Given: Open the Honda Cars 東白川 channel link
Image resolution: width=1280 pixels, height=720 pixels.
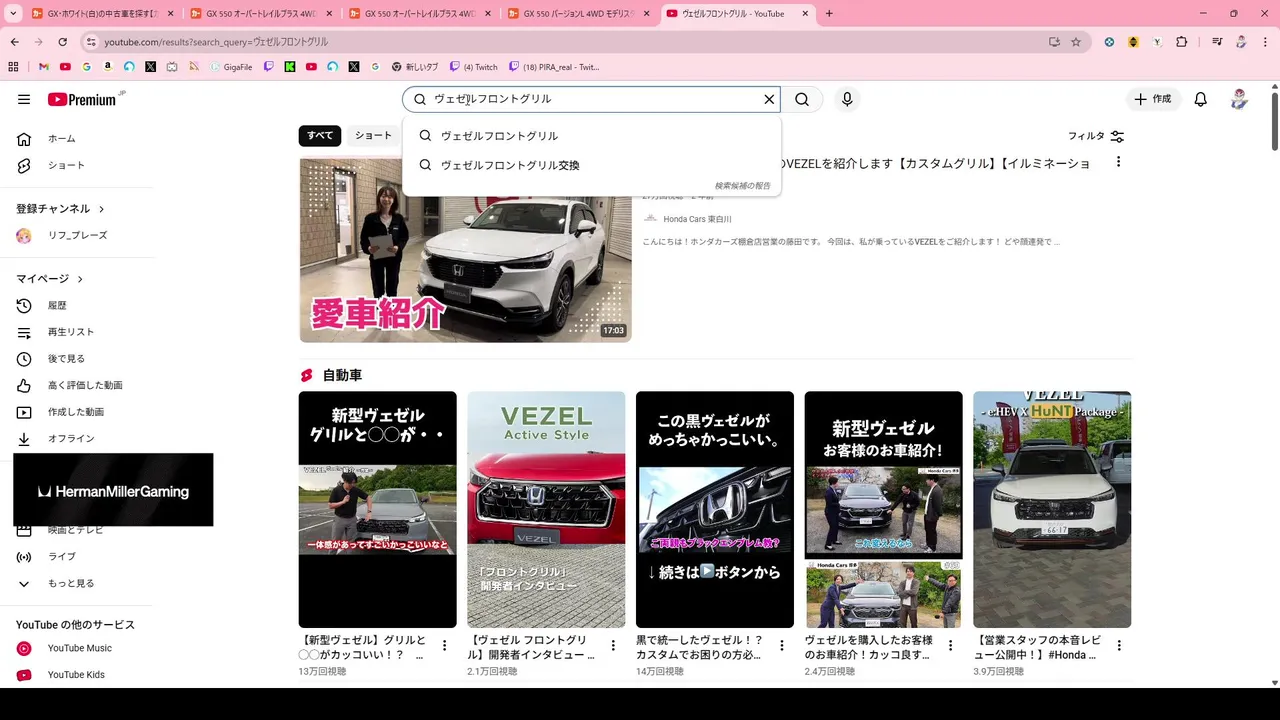Looking at the screenshot, I should (697, 219).
